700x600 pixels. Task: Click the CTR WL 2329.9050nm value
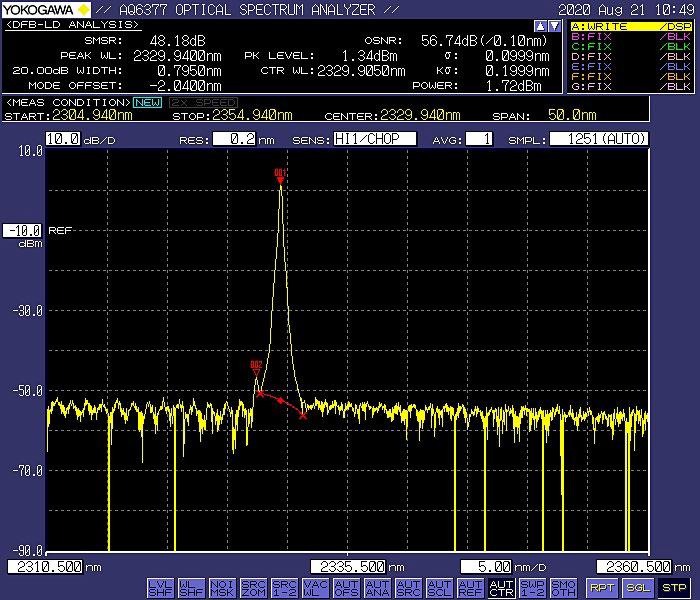pos(361,71)
